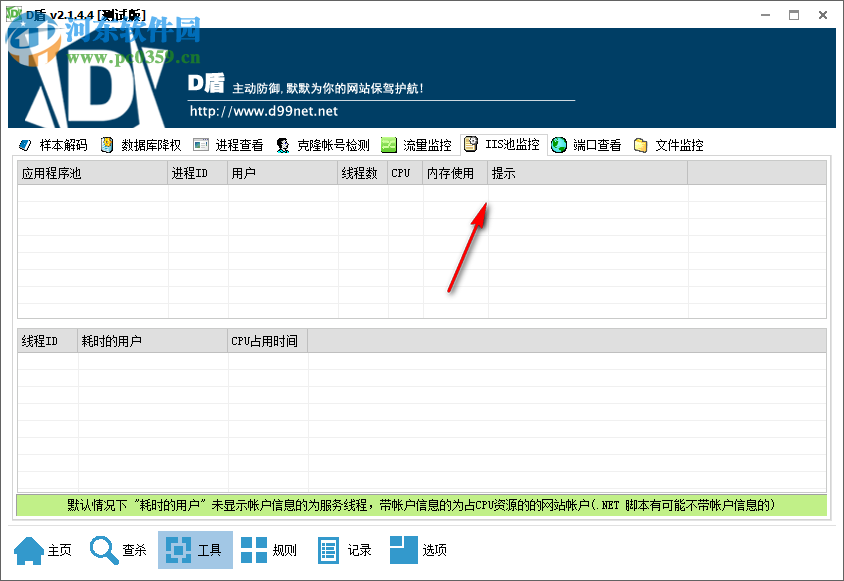Screen dimensions: 844x581
Task: Open the 流量监控 tab
Action: click(x=417, y=145)
